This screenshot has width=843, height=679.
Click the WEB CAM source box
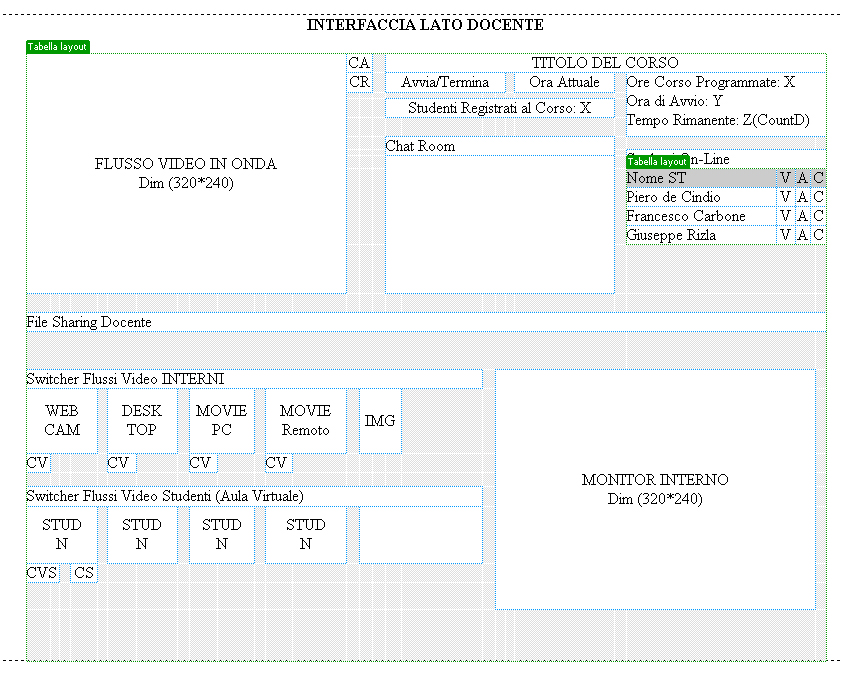tap(61, 421)
